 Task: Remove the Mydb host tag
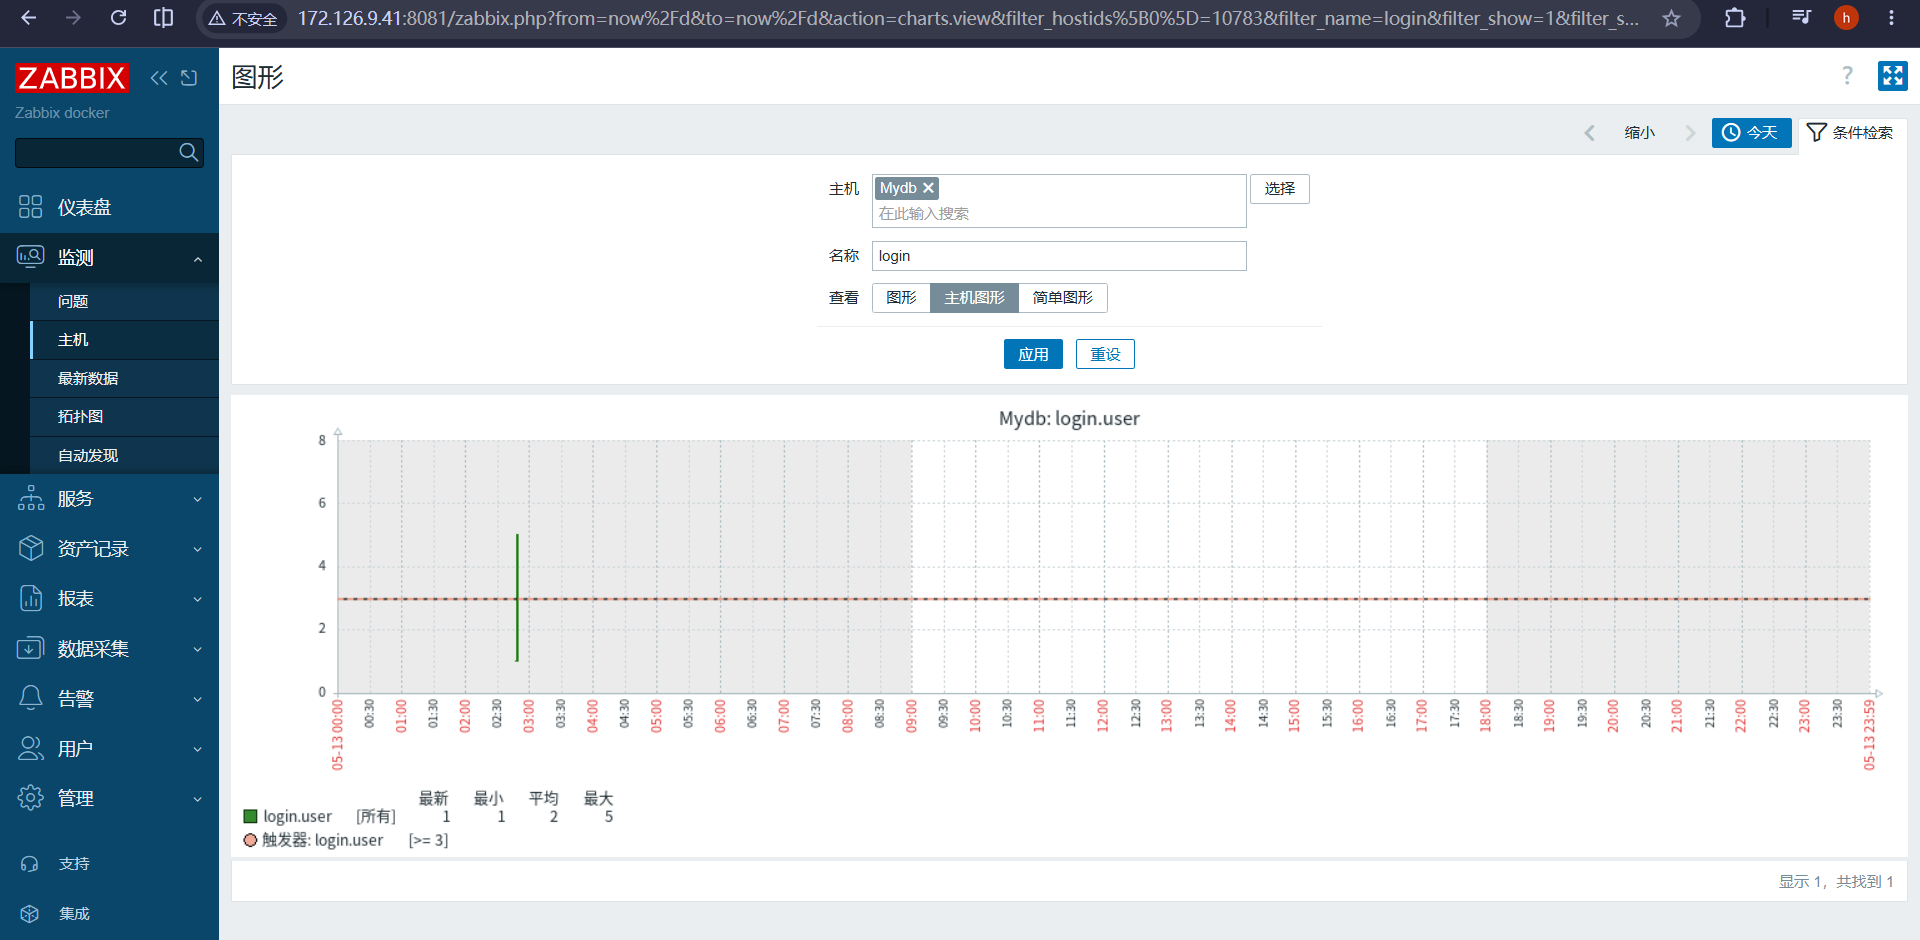tap(928, 188)
